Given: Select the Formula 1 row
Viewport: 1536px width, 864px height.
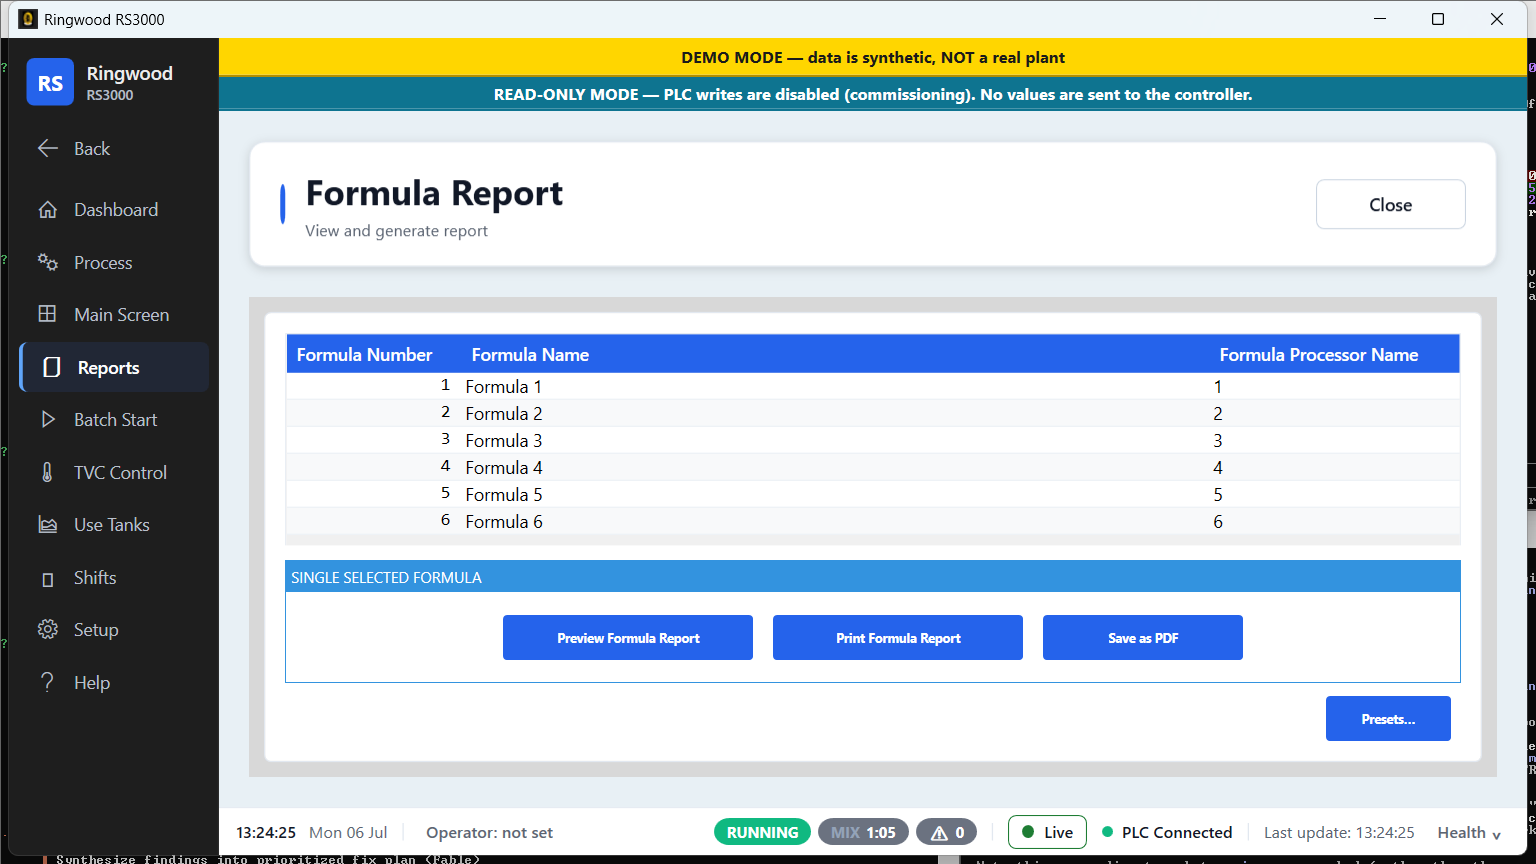Looking at the screenshot, I should pyautogui.click(x=873, y=386).
